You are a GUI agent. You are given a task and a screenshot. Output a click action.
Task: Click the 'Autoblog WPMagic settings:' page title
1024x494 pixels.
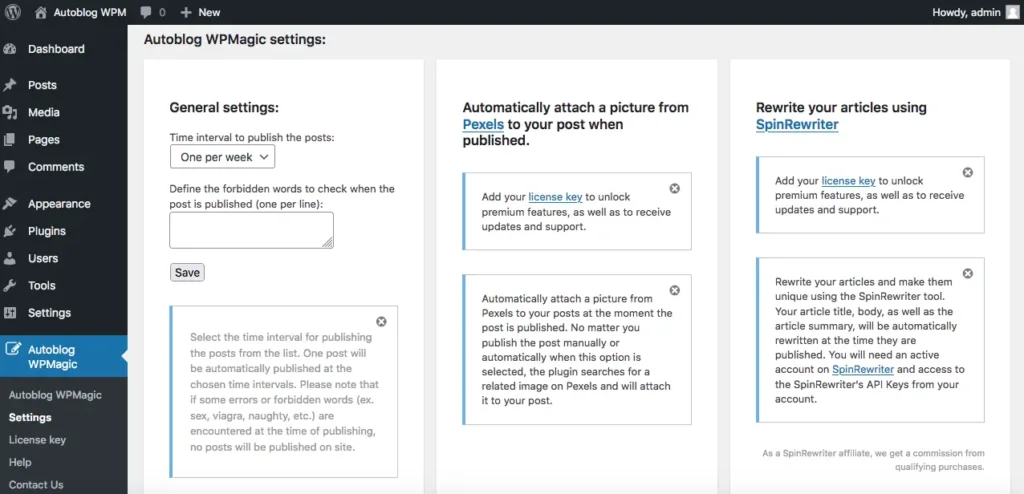point(234,40)
